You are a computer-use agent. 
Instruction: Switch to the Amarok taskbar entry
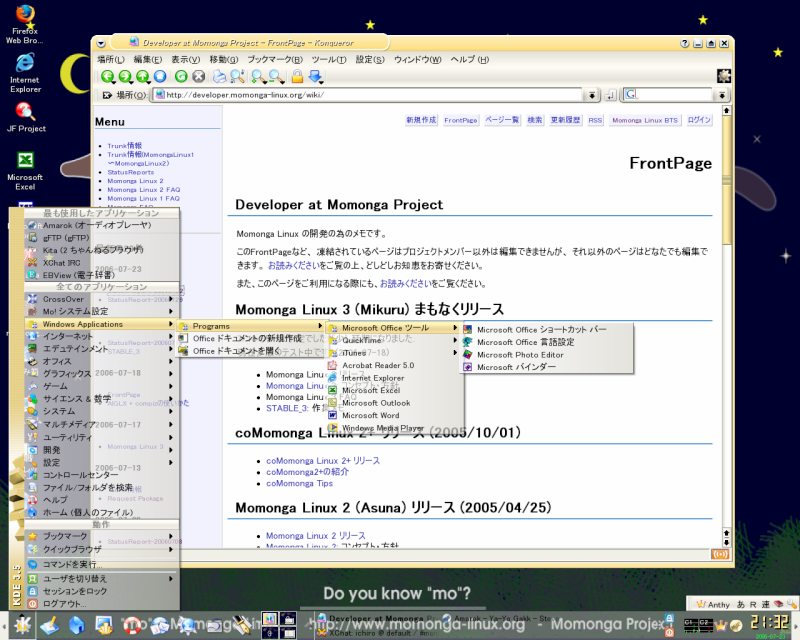click(497, 619)
